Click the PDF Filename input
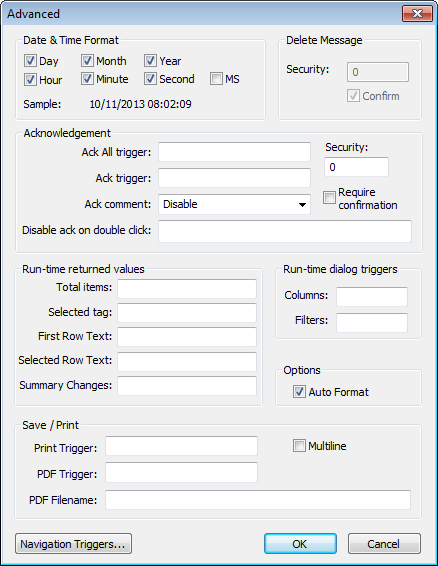Image resolution: width=438 pixels, height=566 pixels. click(x=258, y=500)
